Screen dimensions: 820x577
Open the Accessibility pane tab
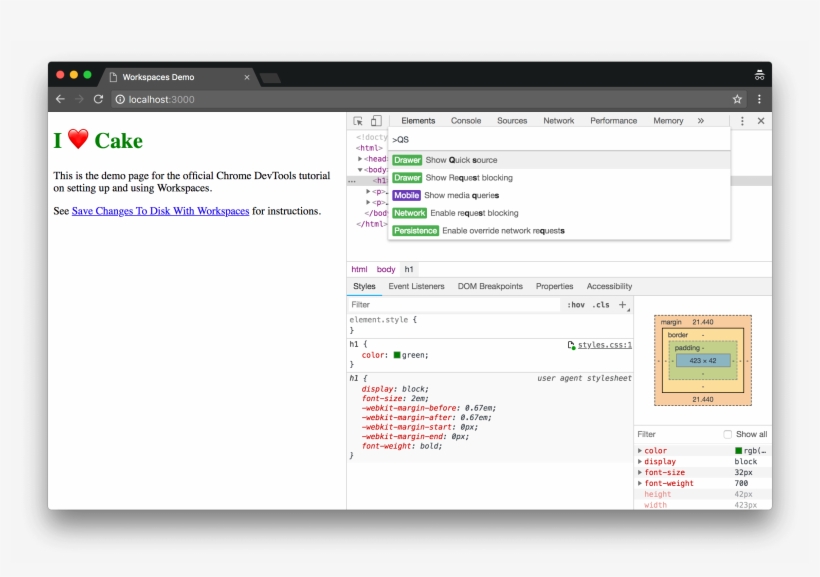point(609,286)
